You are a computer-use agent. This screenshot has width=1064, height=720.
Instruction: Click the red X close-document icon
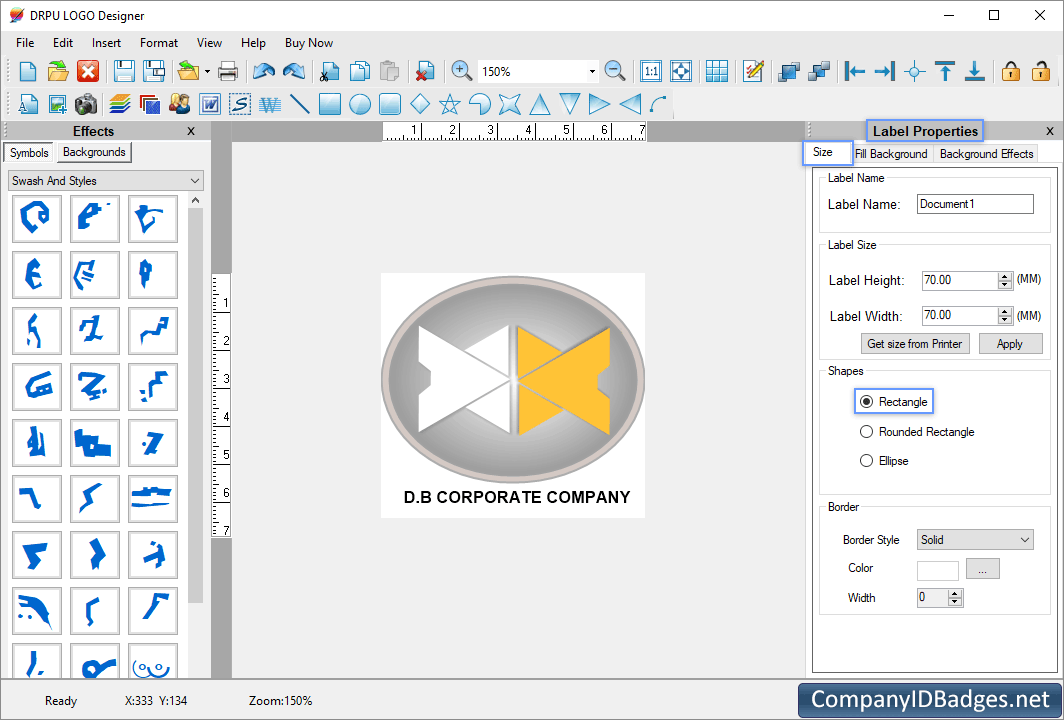[88, 71]
